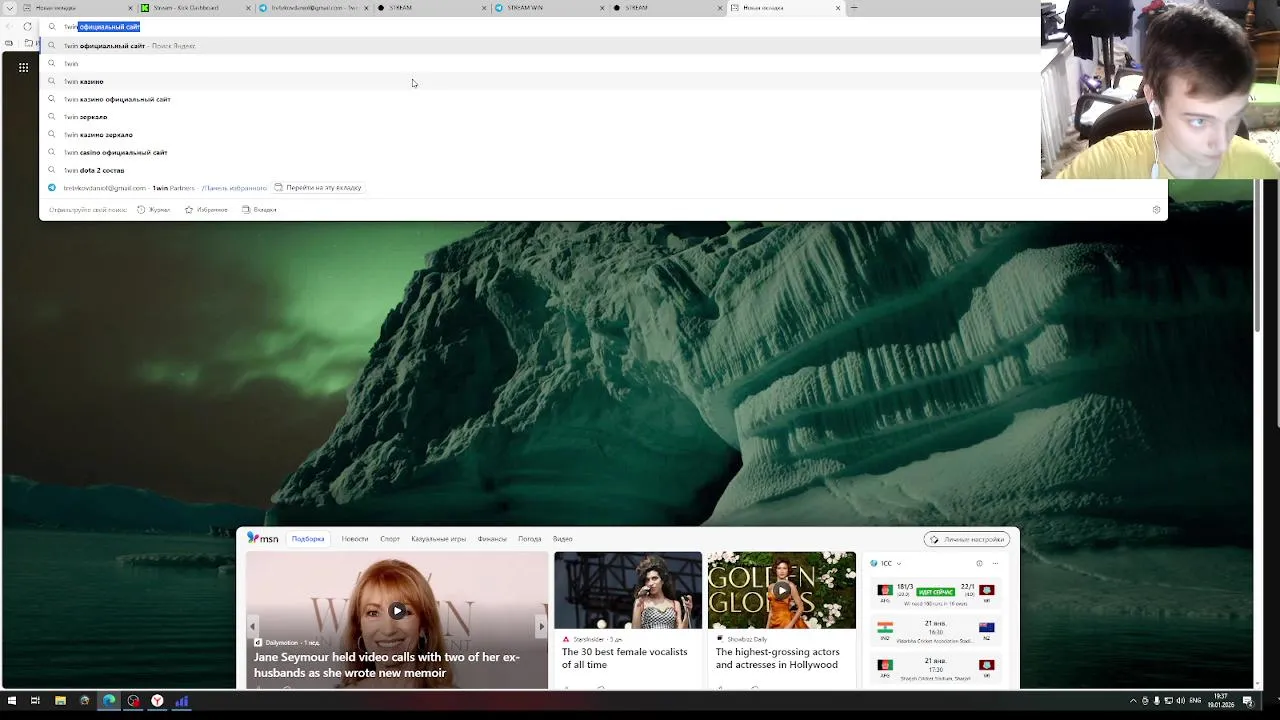This screenshot has width=1280, height=720.
Task: Open the 21 янв. 16:30 cricket match
Action: click(936, 631)
